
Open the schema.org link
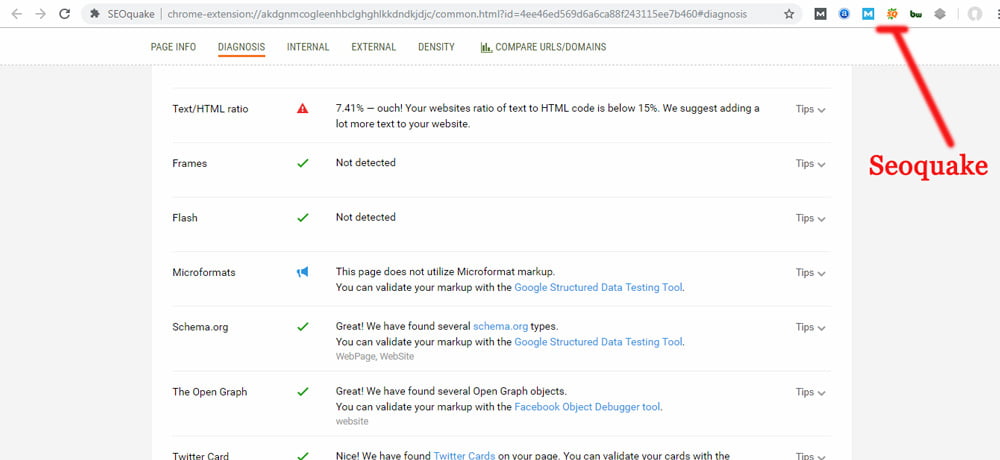501,326
